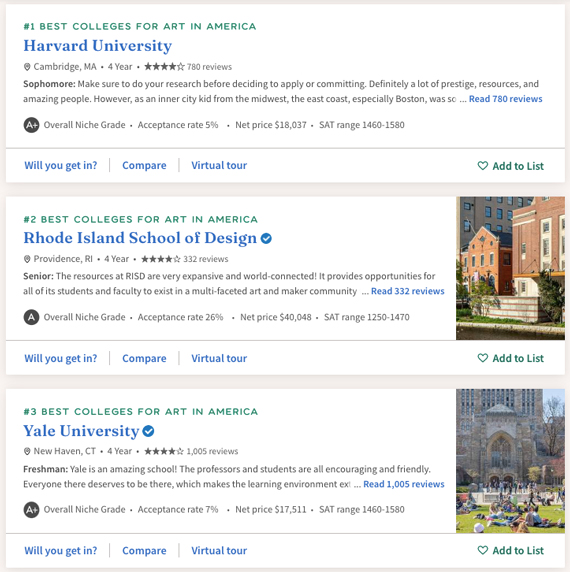Click Yale's A+ Niche grade badge
The image size is (570, 572).
31,510
